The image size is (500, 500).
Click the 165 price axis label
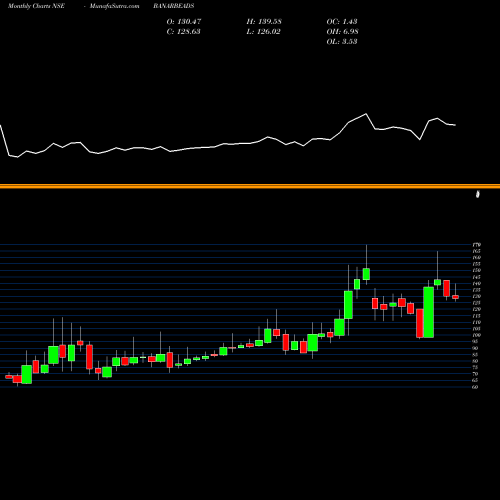click(476, 251)
